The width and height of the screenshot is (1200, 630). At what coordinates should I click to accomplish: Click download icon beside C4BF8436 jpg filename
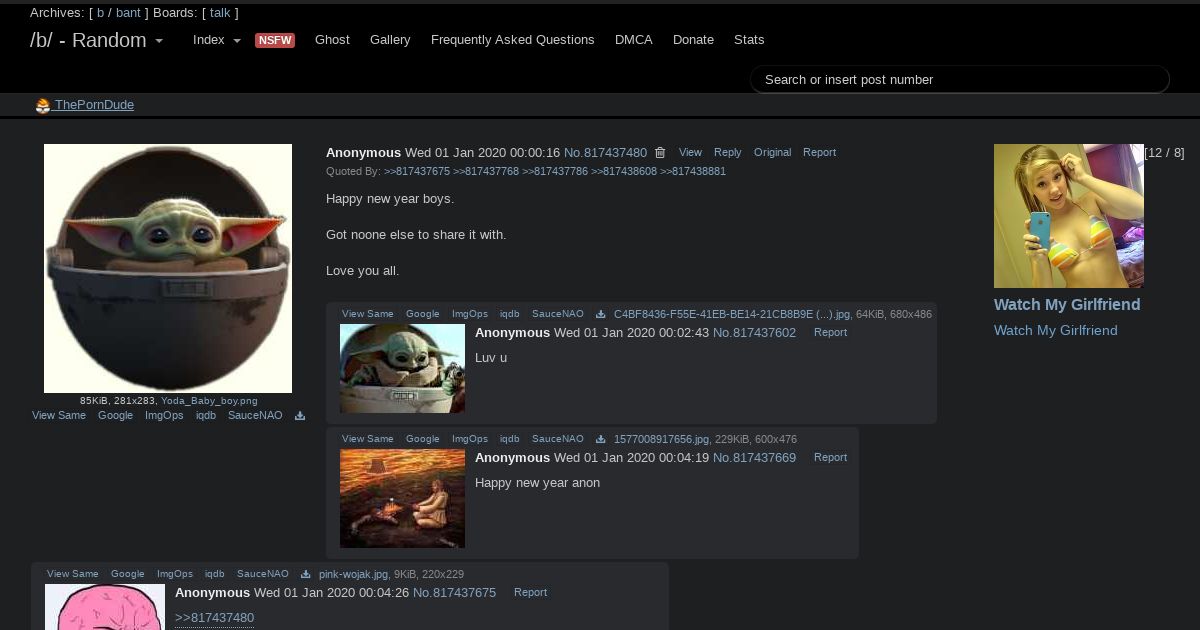click(601, 314)
